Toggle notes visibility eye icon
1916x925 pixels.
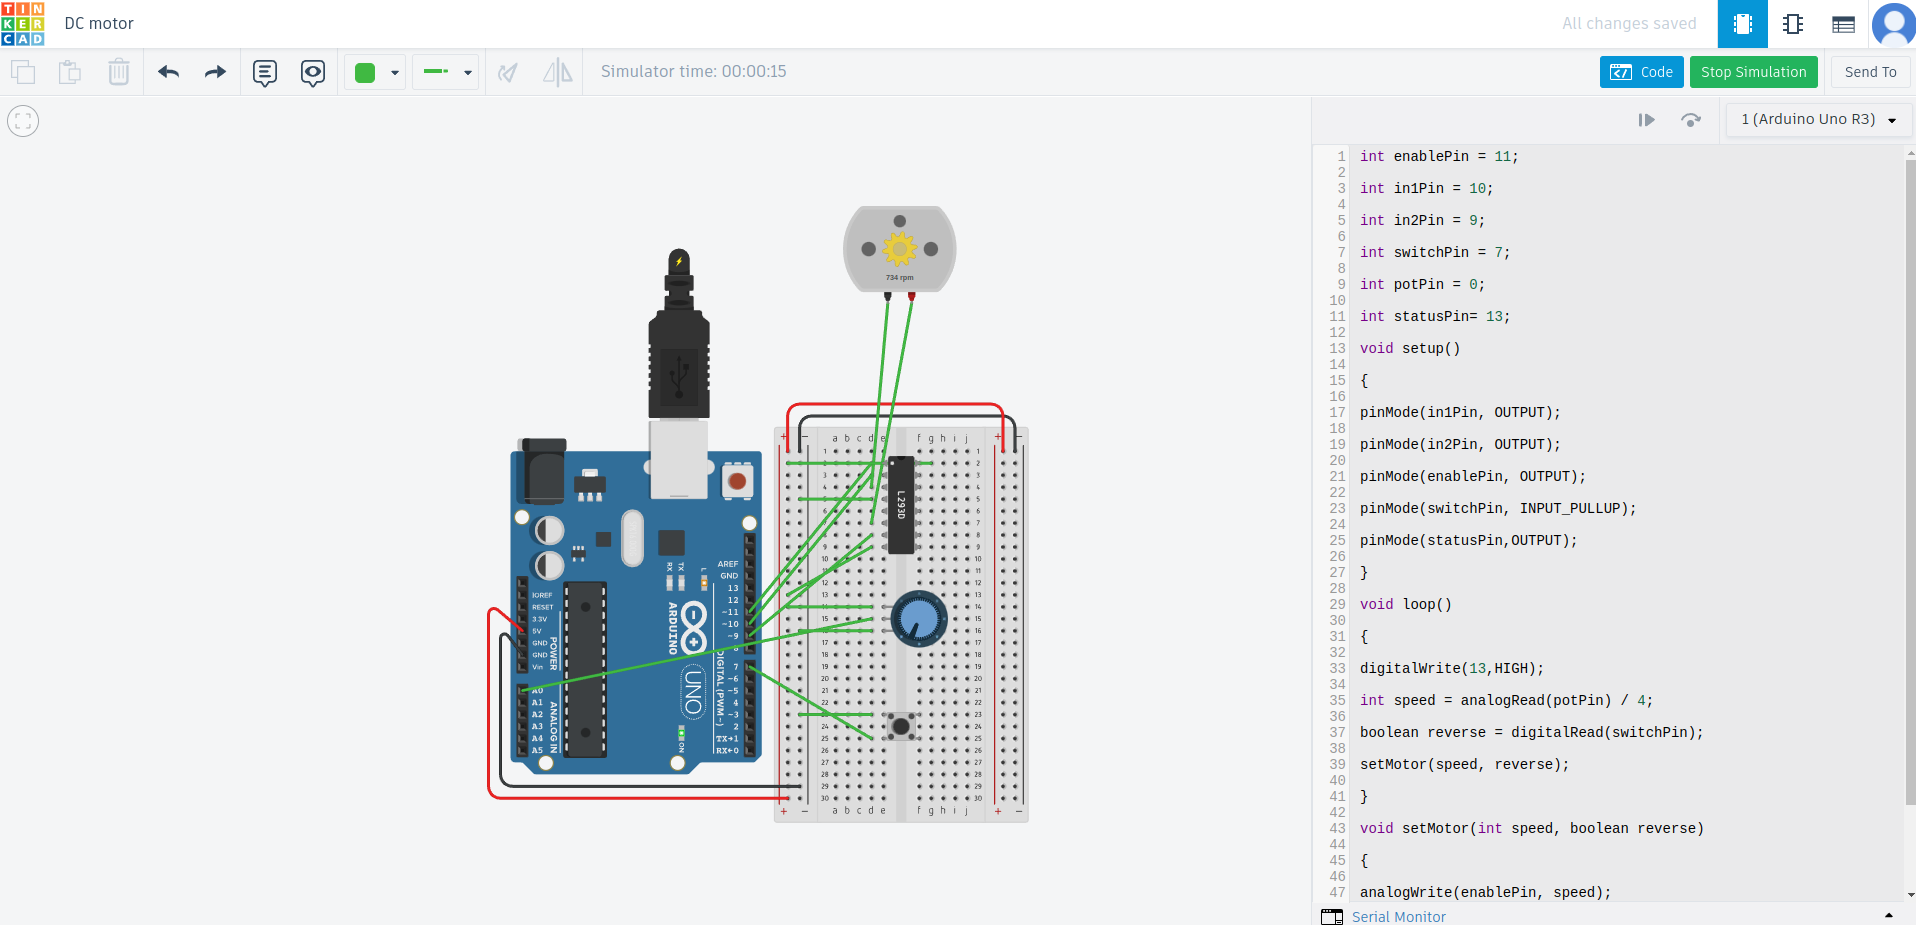(x=313, y=72)
